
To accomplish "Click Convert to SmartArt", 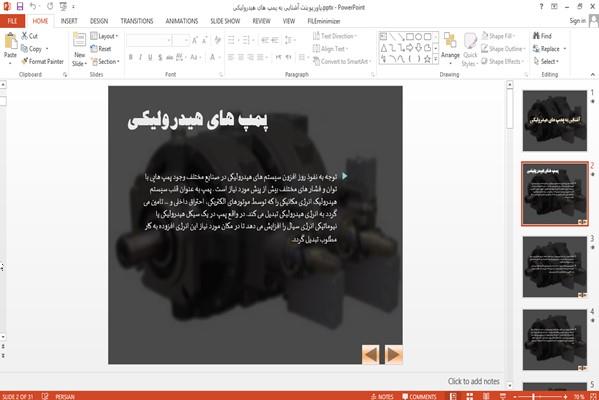I will (x=341, y=61).
